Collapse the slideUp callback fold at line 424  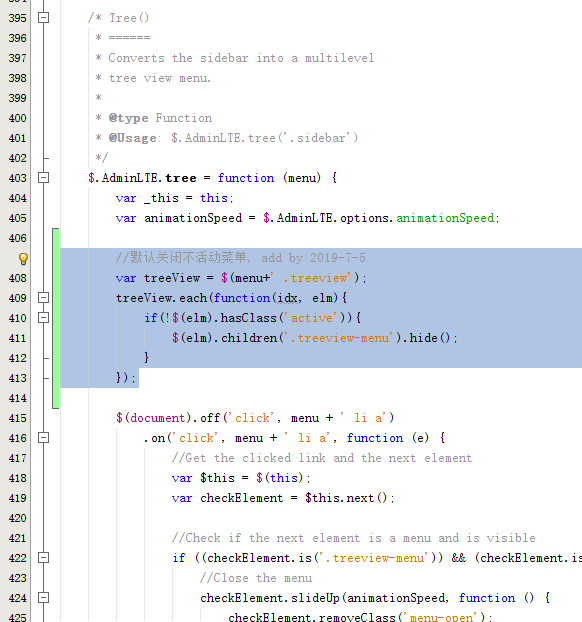coord(44,597)
